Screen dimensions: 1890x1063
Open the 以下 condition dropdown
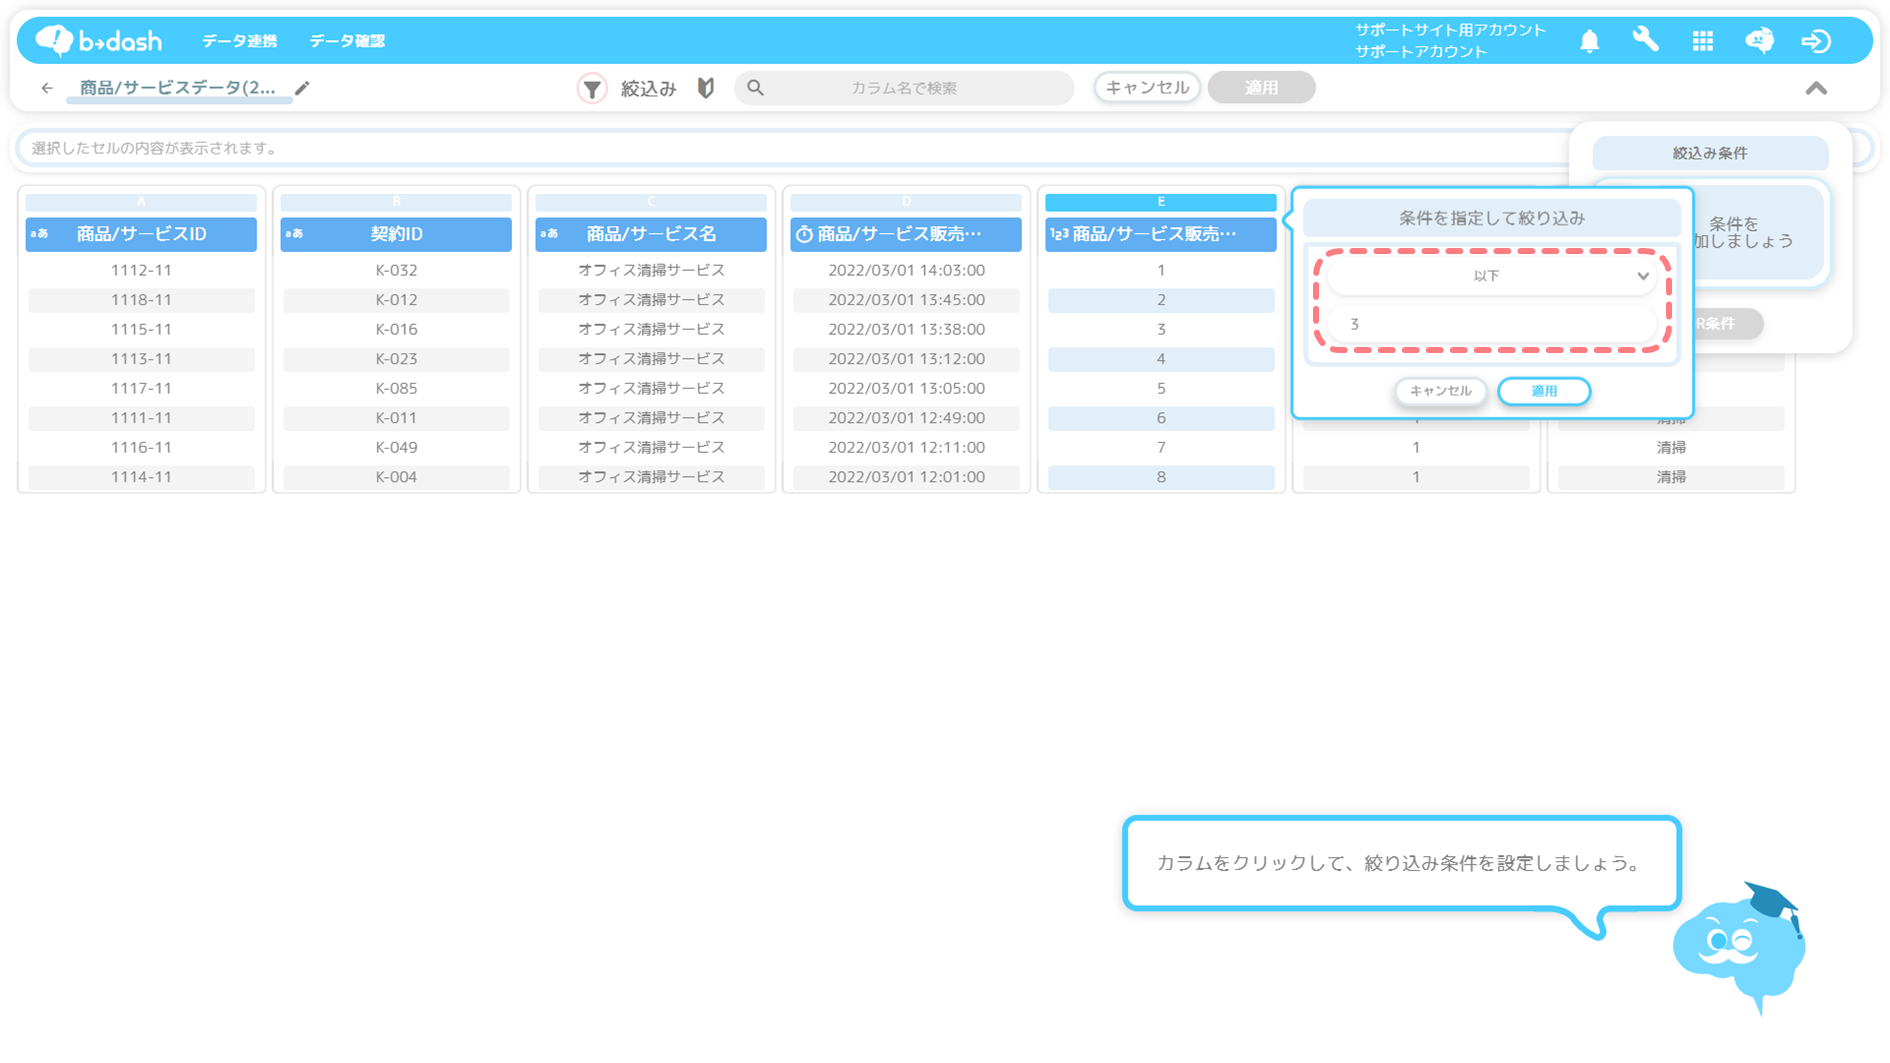1491,276
